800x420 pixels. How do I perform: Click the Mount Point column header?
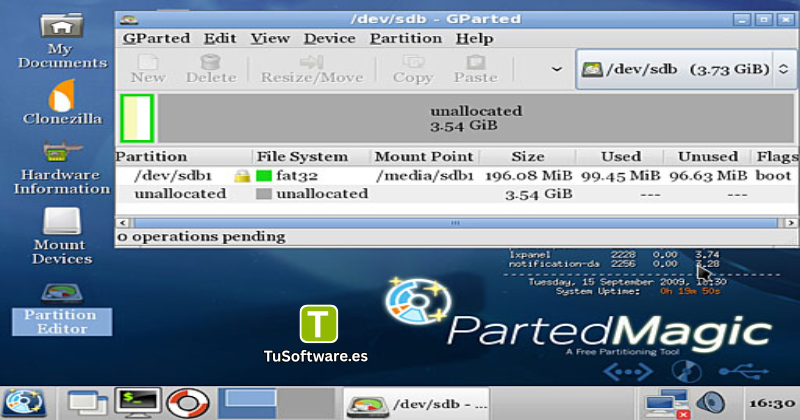click(424, 156)
